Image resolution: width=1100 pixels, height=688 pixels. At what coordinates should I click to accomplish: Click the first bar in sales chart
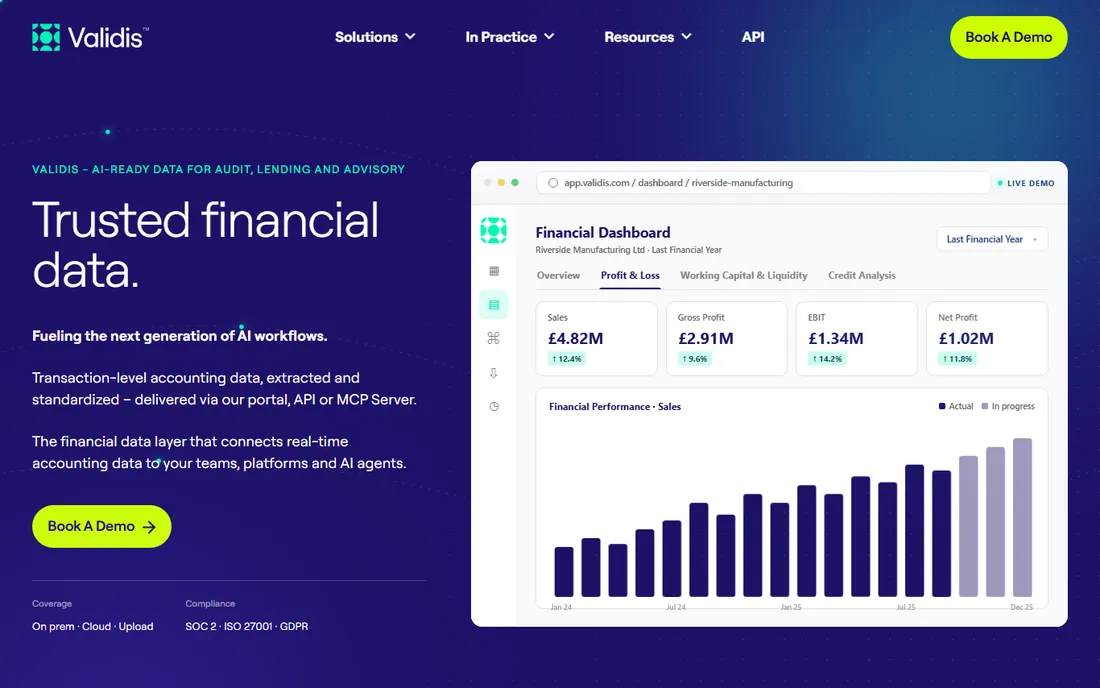[563, 572]
